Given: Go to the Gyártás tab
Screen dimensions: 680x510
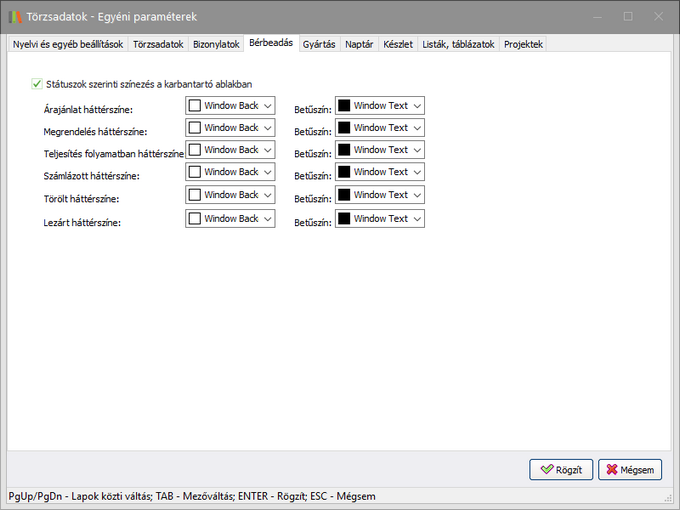Looking at the screenshot, I should [318, 44].
